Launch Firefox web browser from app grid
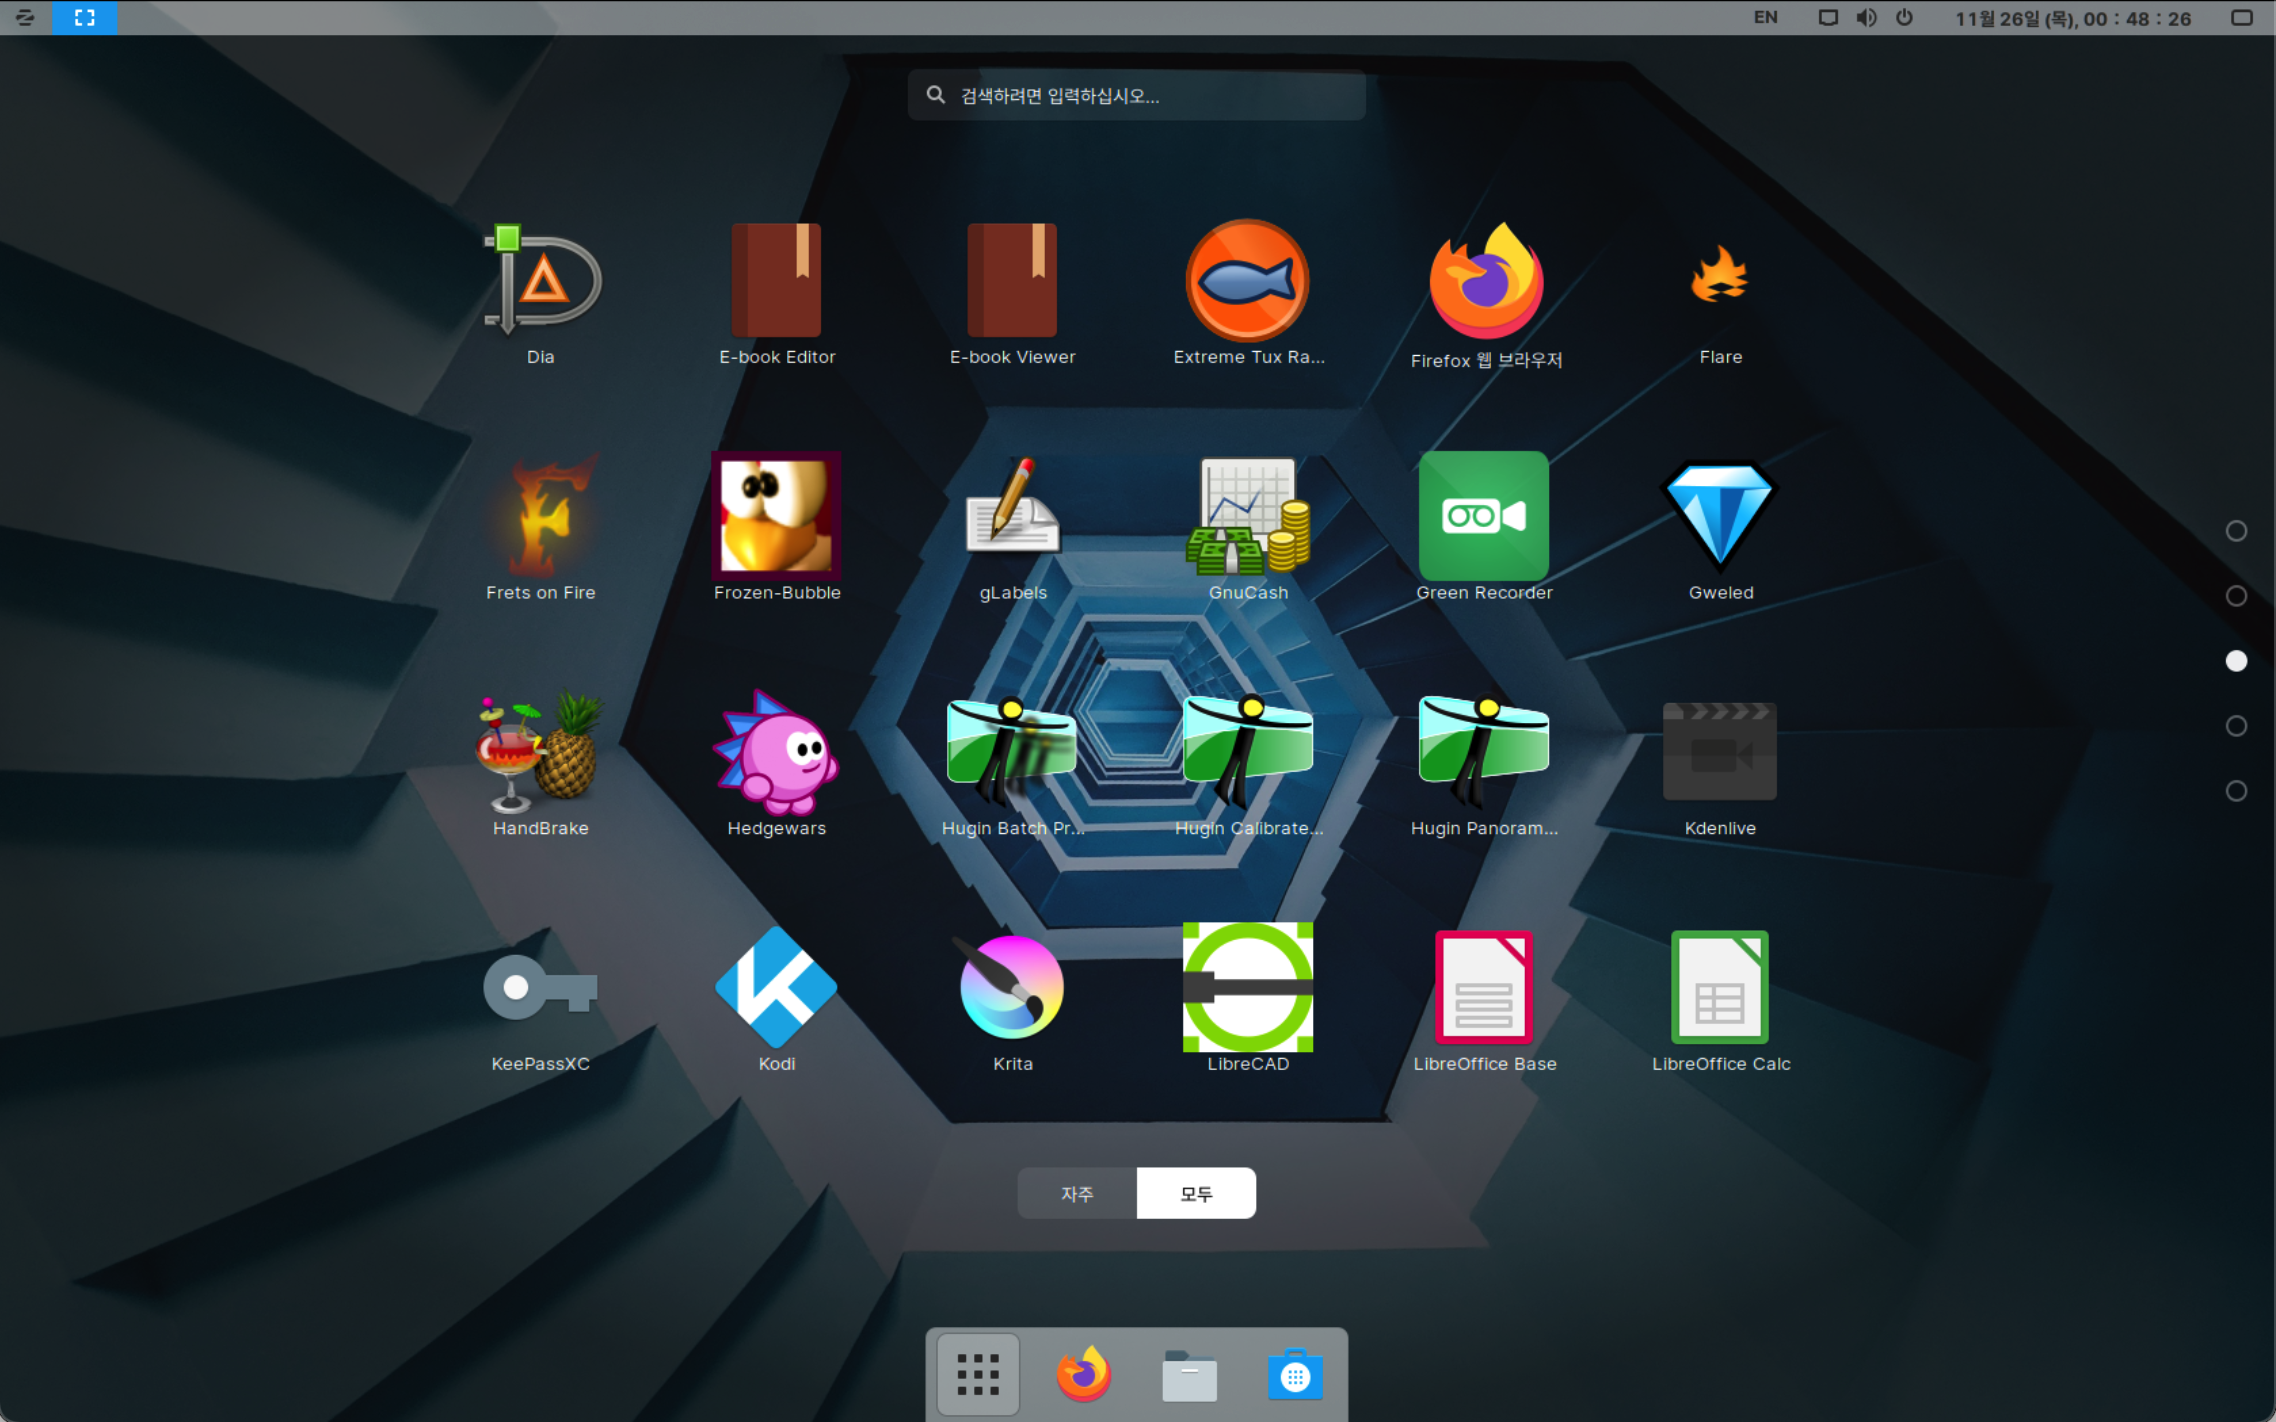 pos(1485,294)
